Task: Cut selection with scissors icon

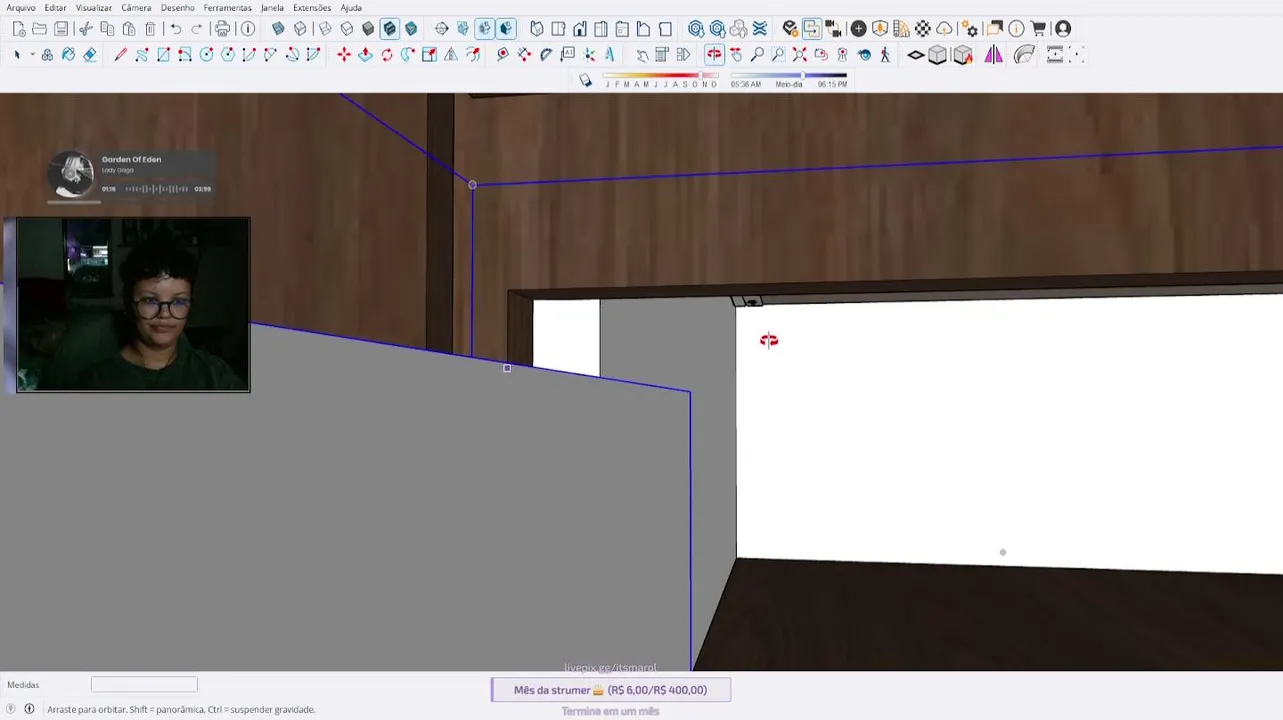Action: click(86, 29)
